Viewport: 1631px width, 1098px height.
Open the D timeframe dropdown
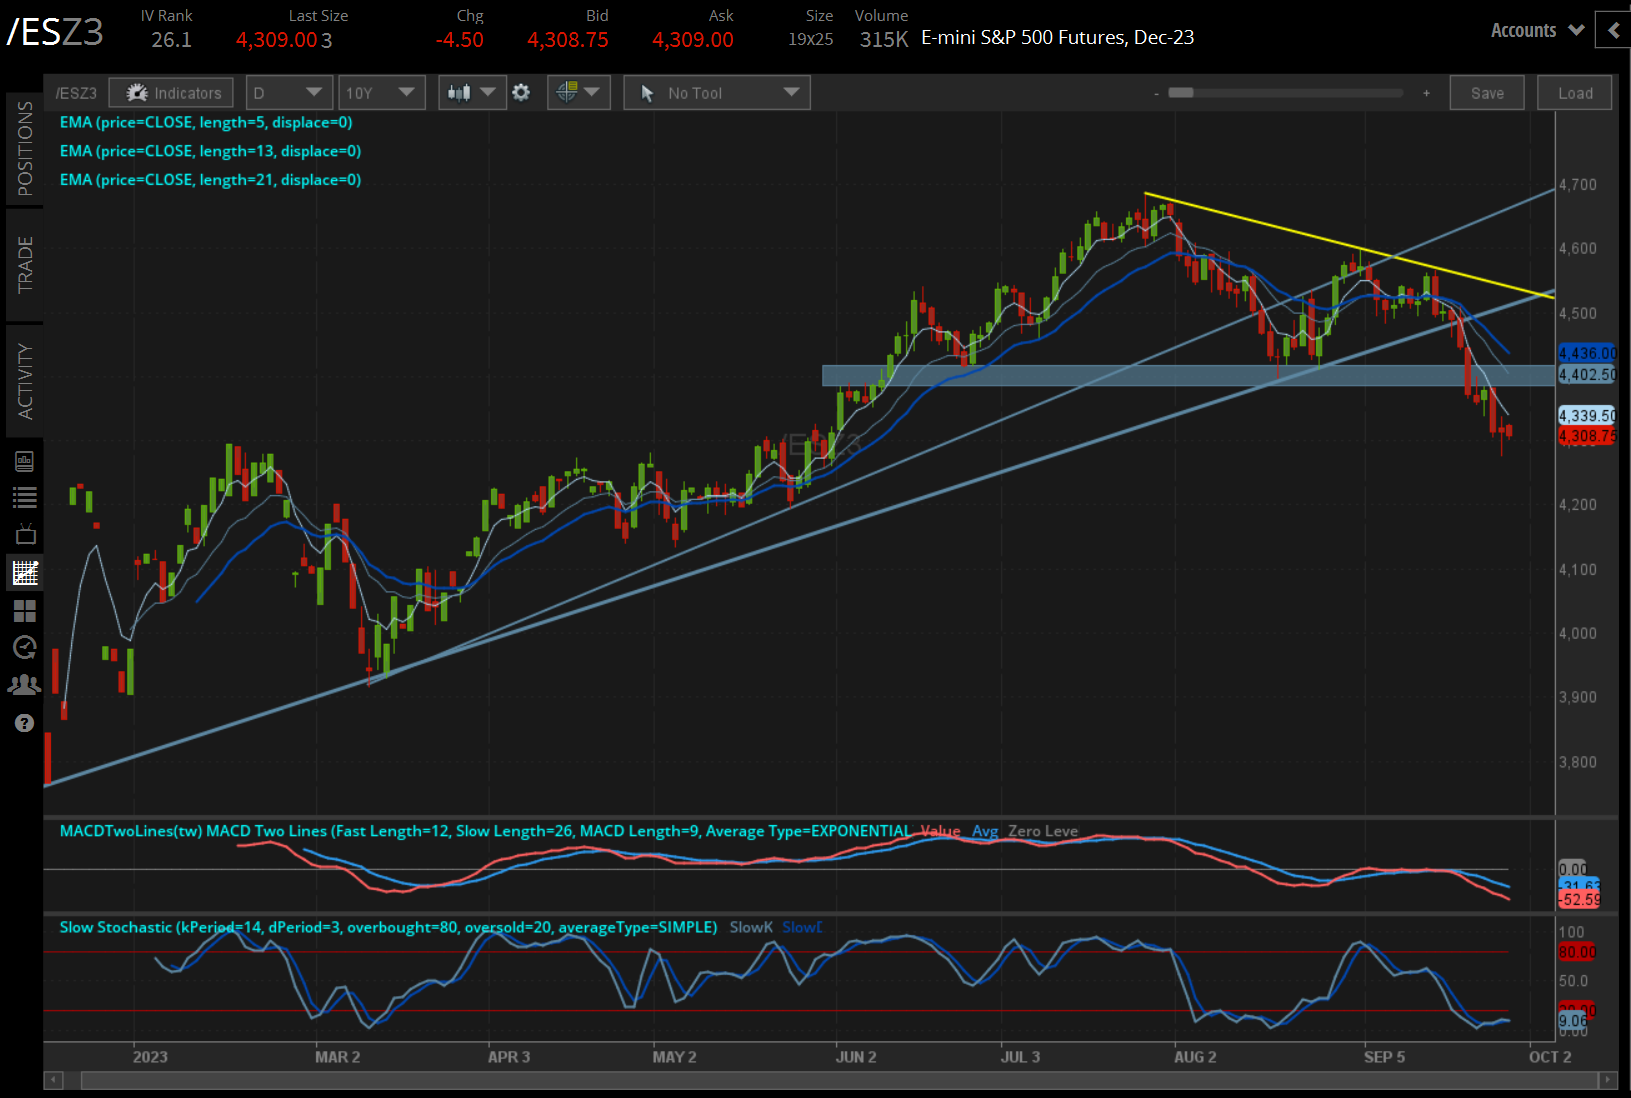[x=288, y=92]
